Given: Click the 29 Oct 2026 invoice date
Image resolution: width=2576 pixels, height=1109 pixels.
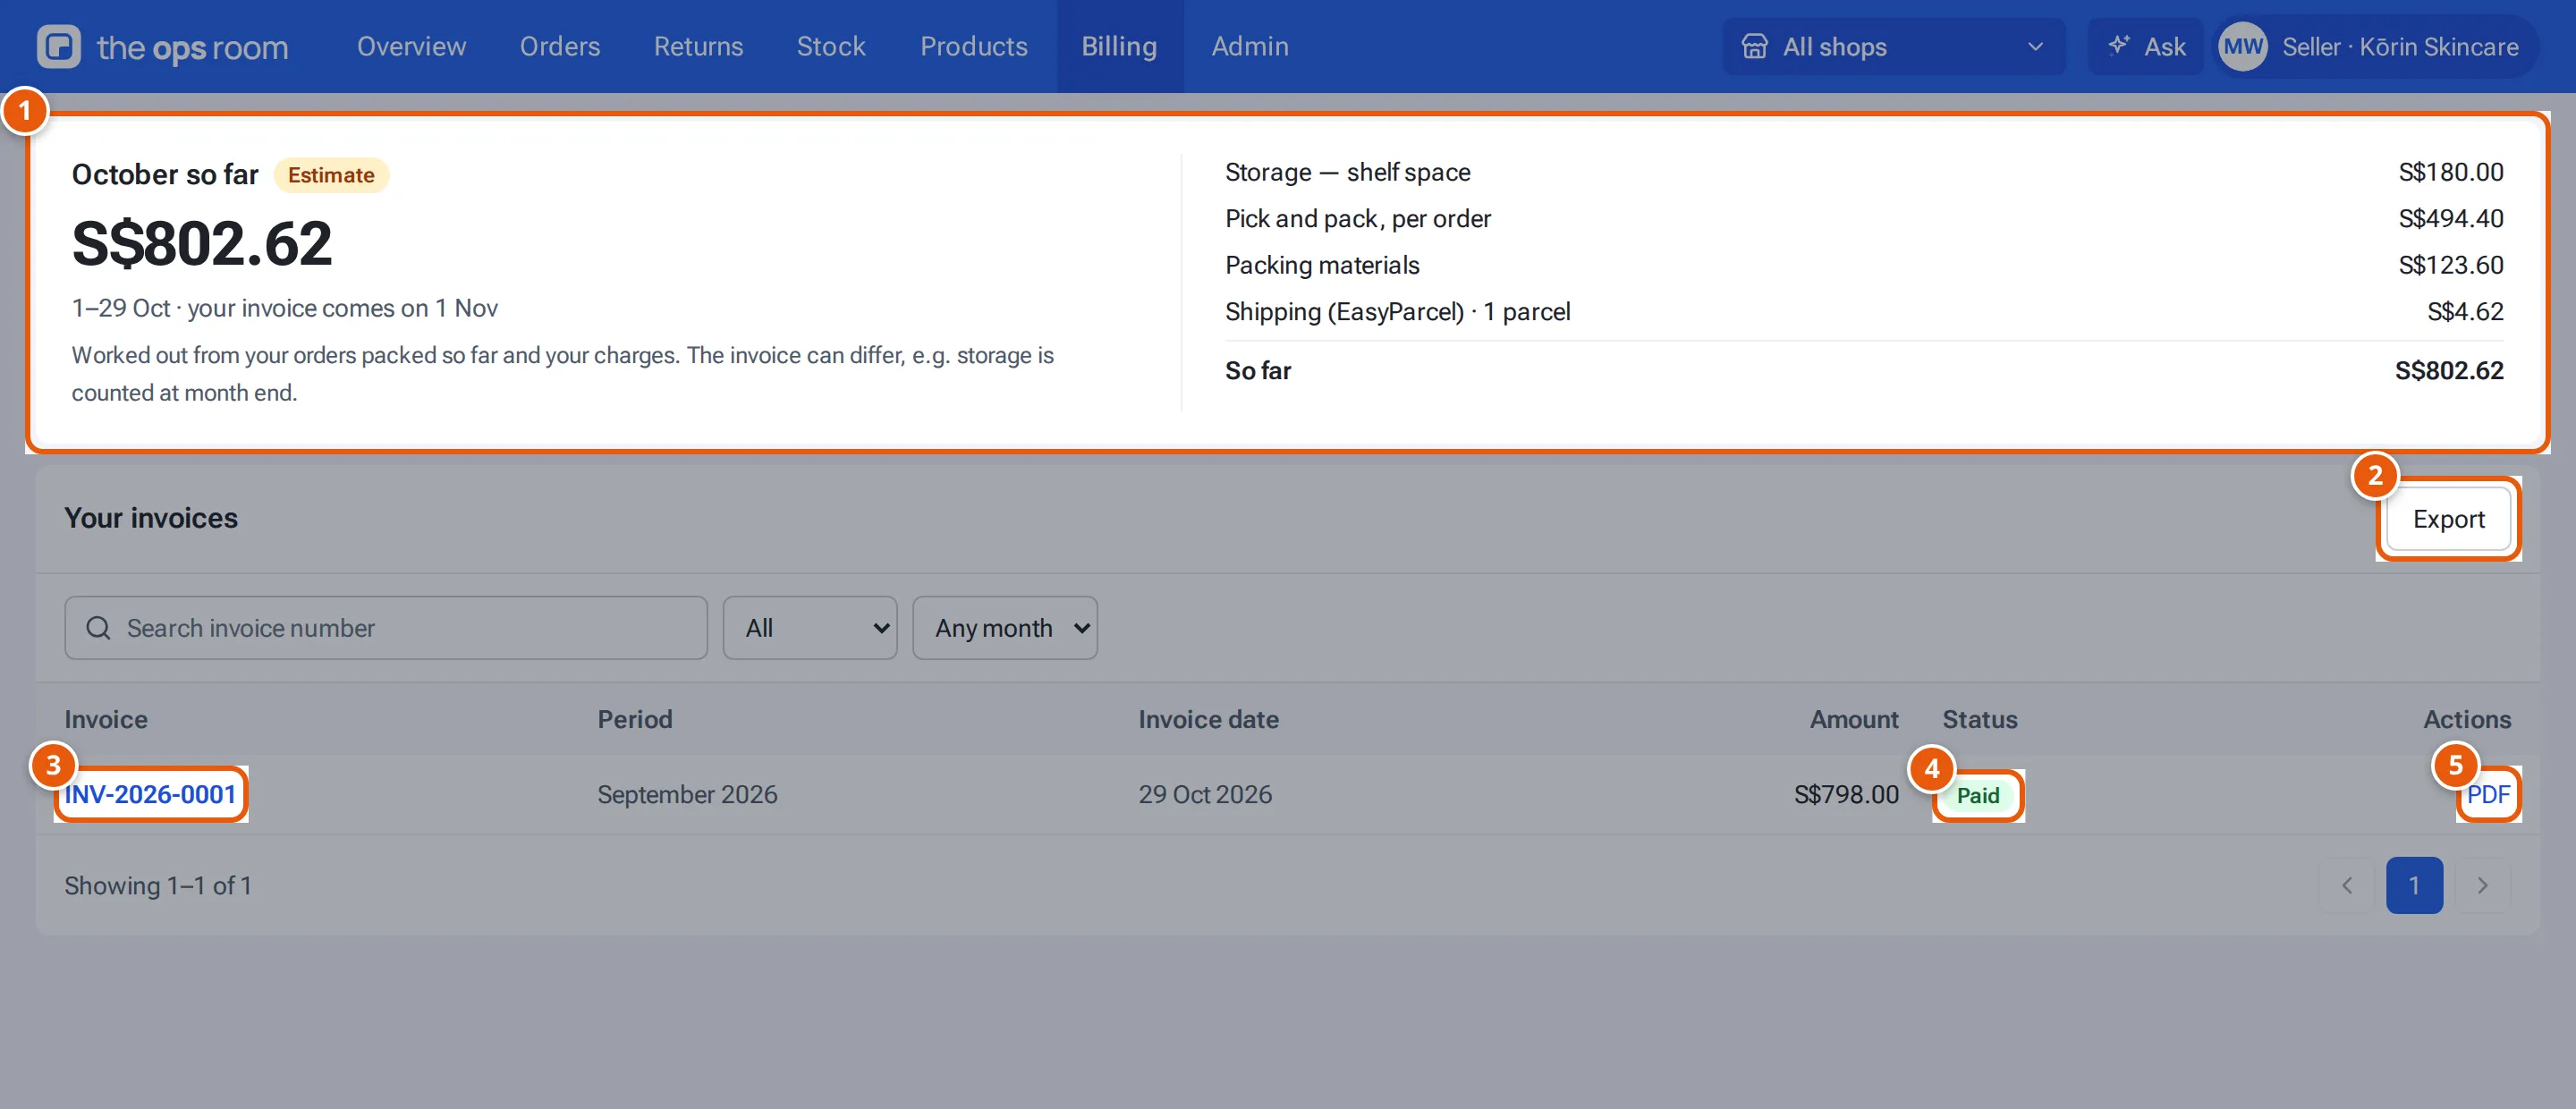Looking at the screenshot, I should point(1205,794).
